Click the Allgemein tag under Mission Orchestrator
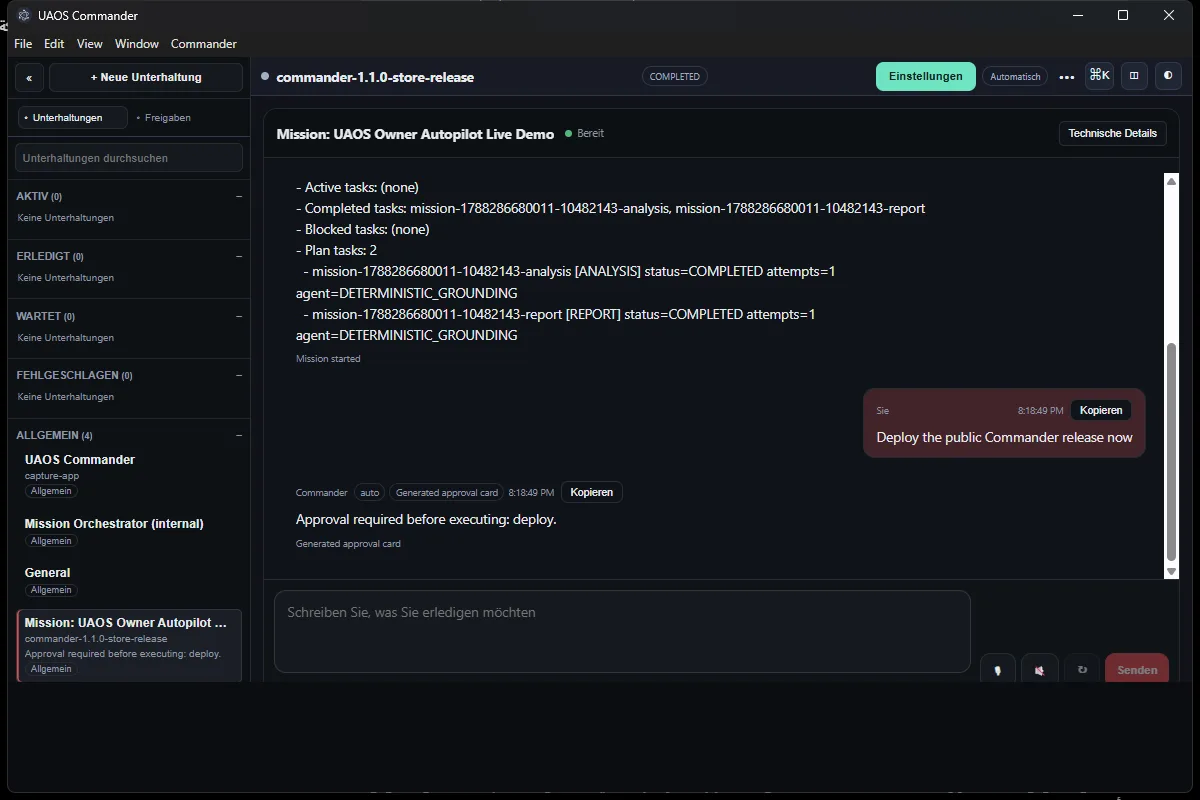Viewport: 1200px width, 800px height. pos(51,541)
